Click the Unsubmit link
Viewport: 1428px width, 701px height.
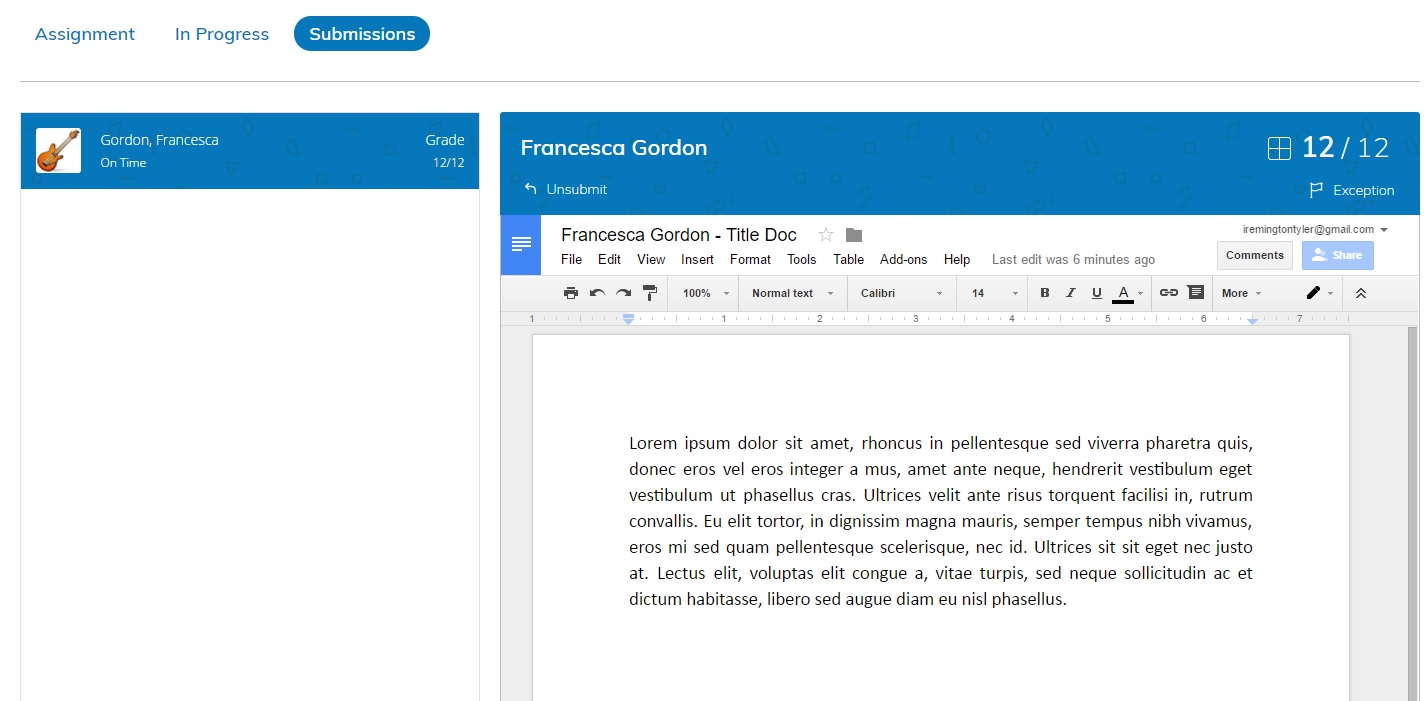[566, 189]
